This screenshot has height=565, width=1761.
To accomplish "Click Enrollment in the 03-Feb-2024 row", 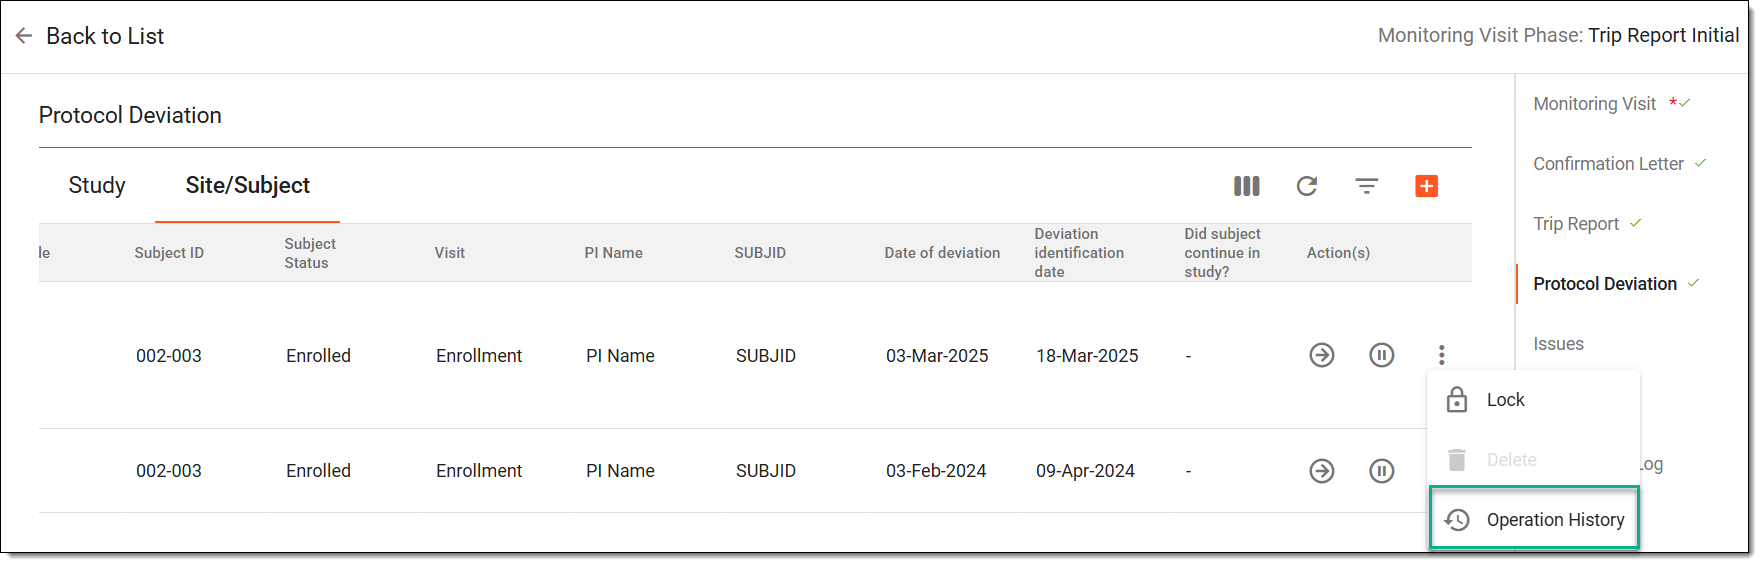I will (479, 471).
